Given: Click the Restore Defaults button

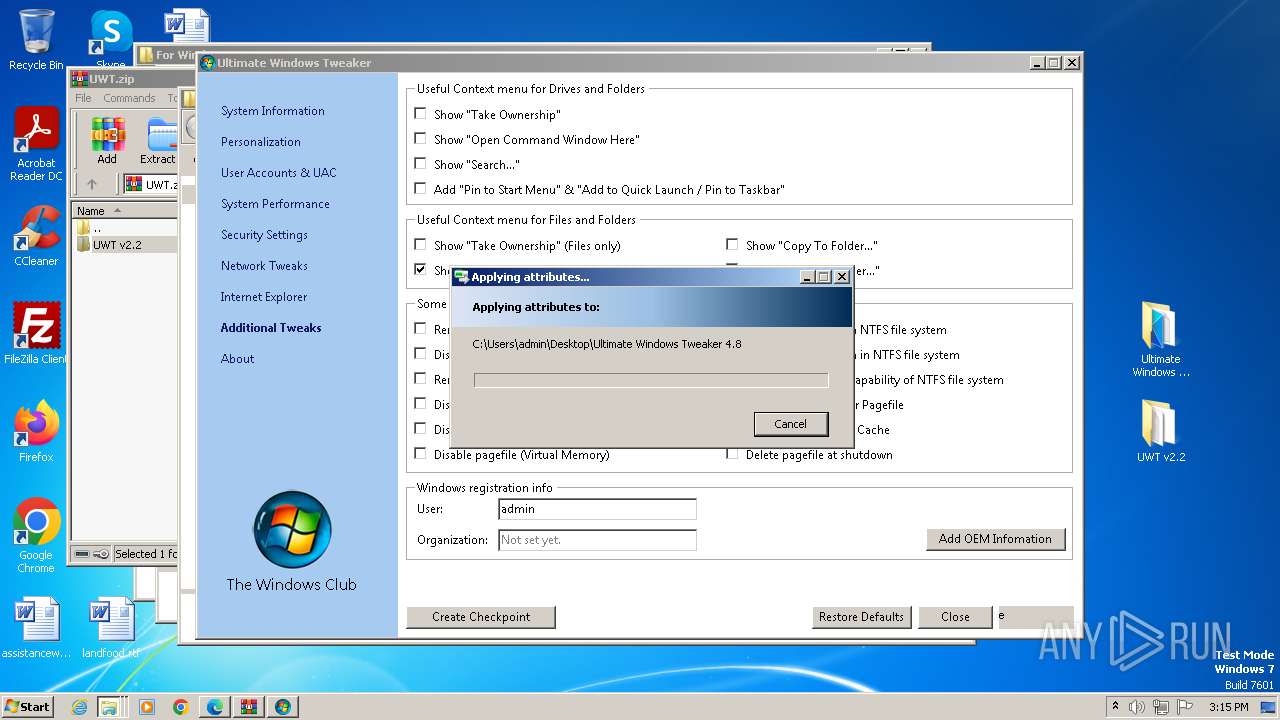Looking at the screenshot, I should [861, 617].
